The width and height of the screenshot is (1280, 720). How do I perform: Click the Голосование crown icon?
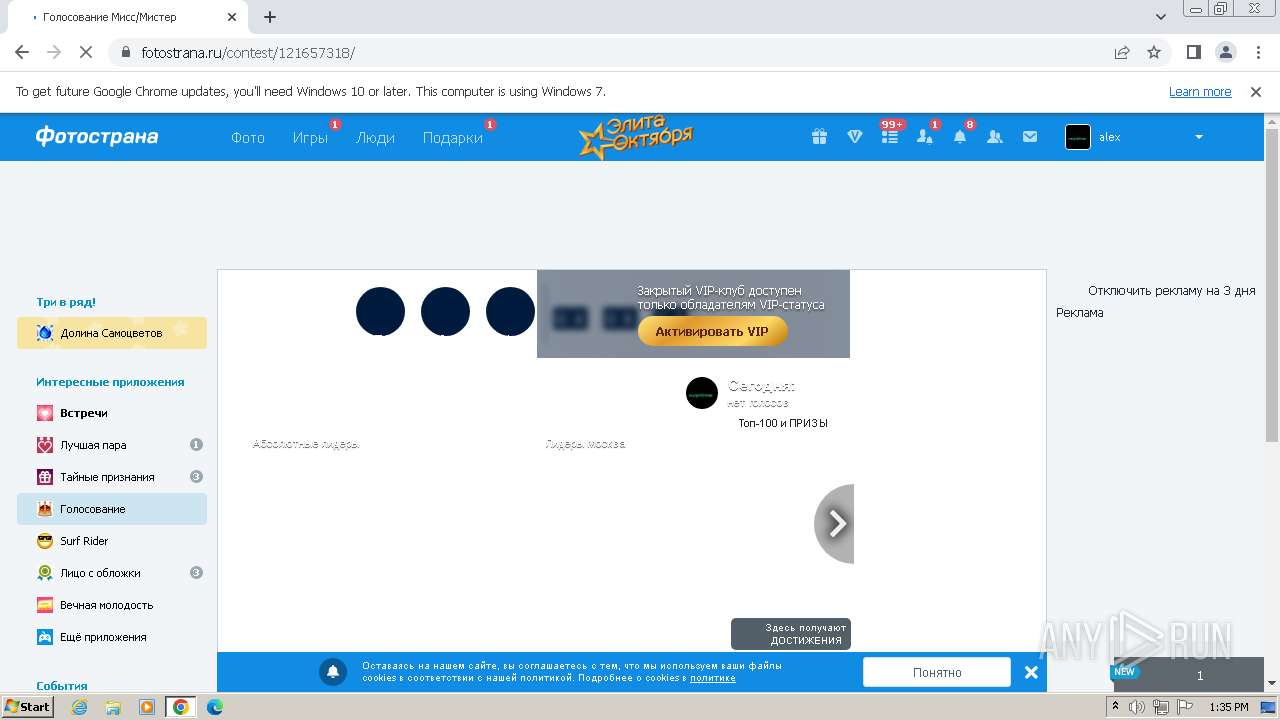(x=45, y=509)
